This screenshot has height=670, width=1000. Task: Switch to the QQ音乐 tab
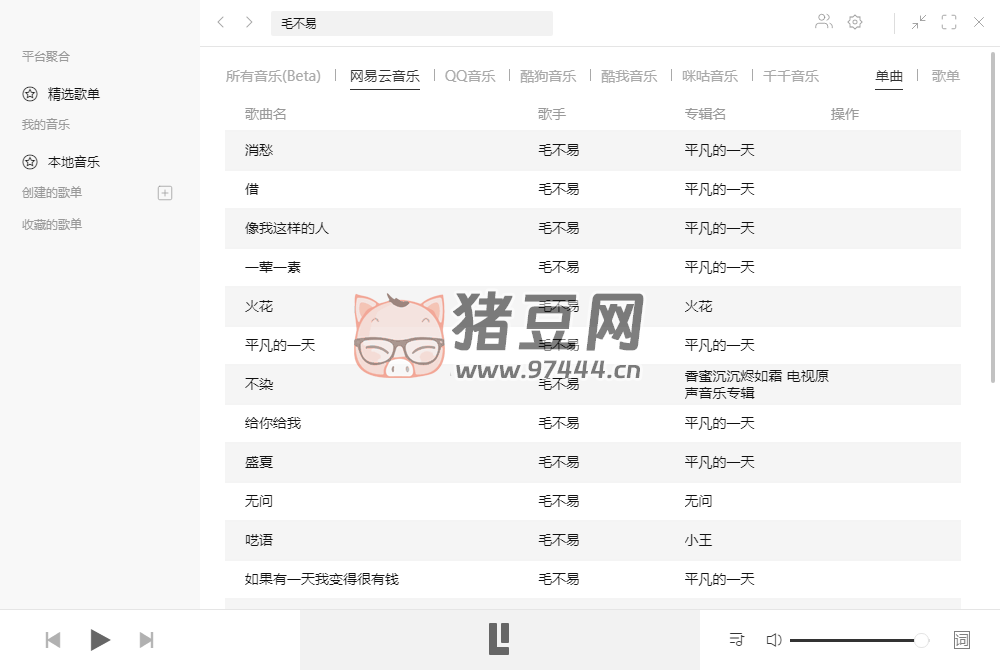tap(470, 76)
